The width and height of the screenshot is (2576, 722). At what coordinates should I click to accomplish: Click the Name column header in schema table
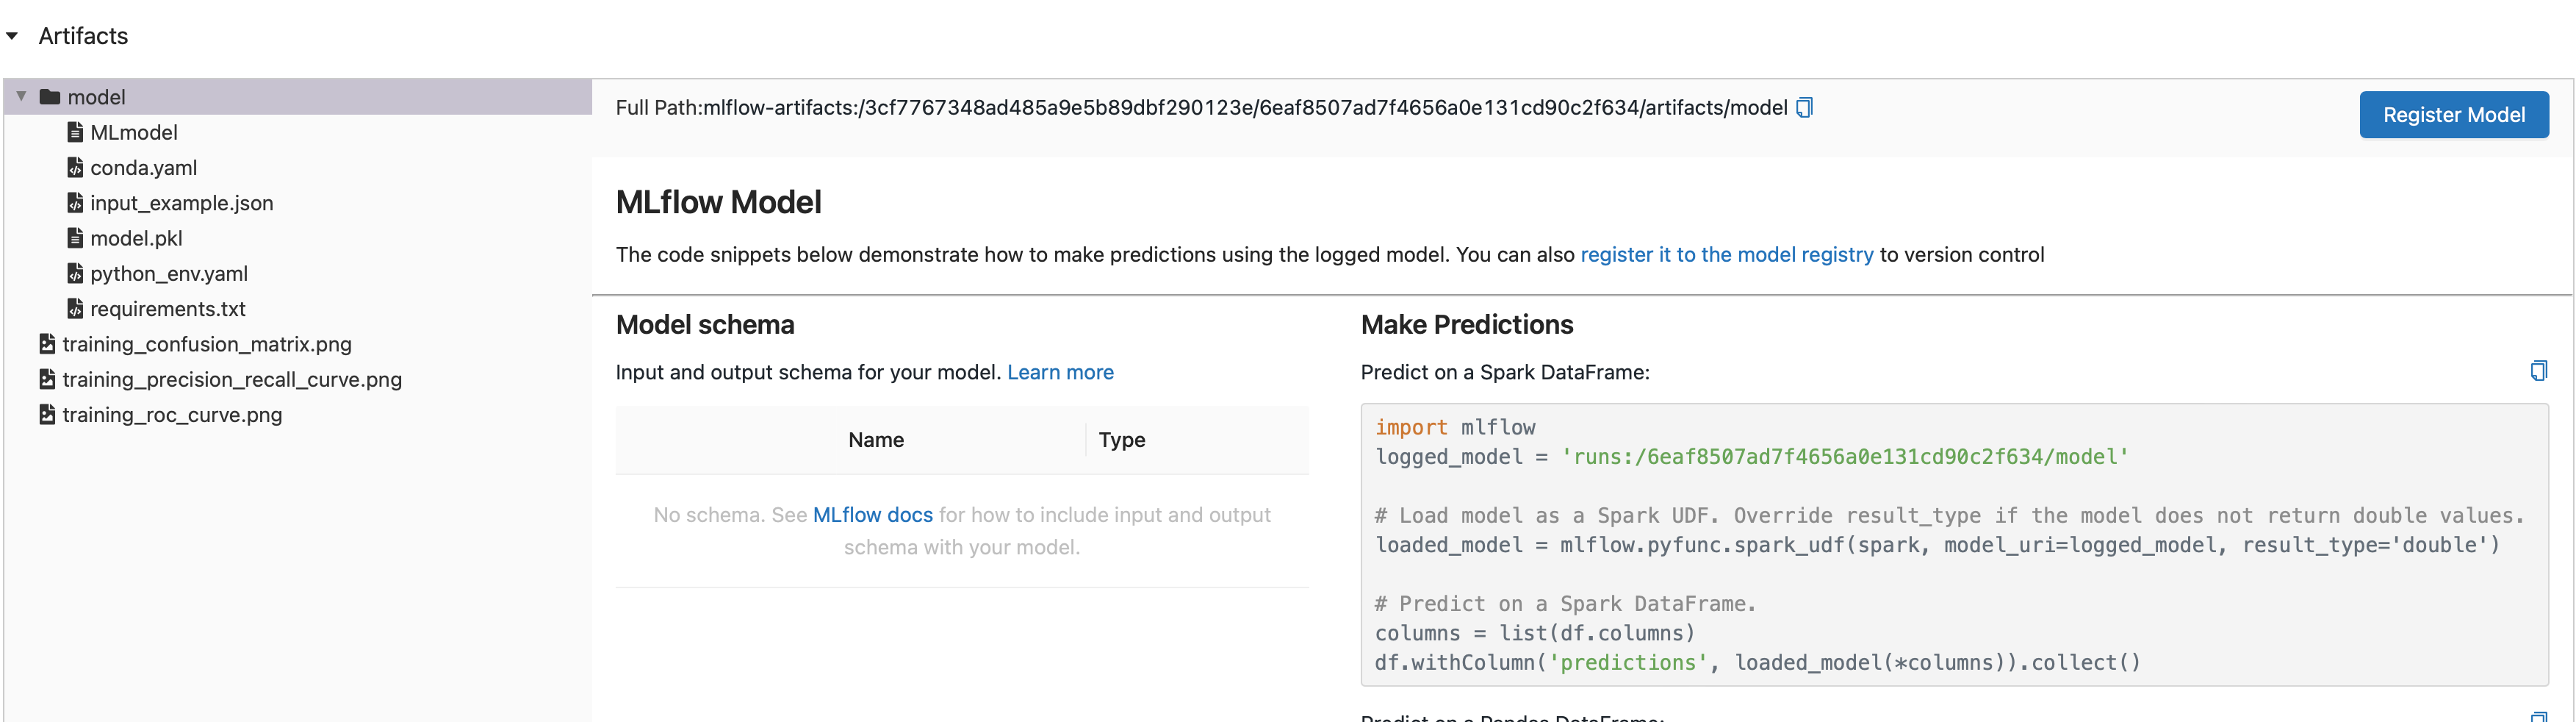[x=875, y=440]
